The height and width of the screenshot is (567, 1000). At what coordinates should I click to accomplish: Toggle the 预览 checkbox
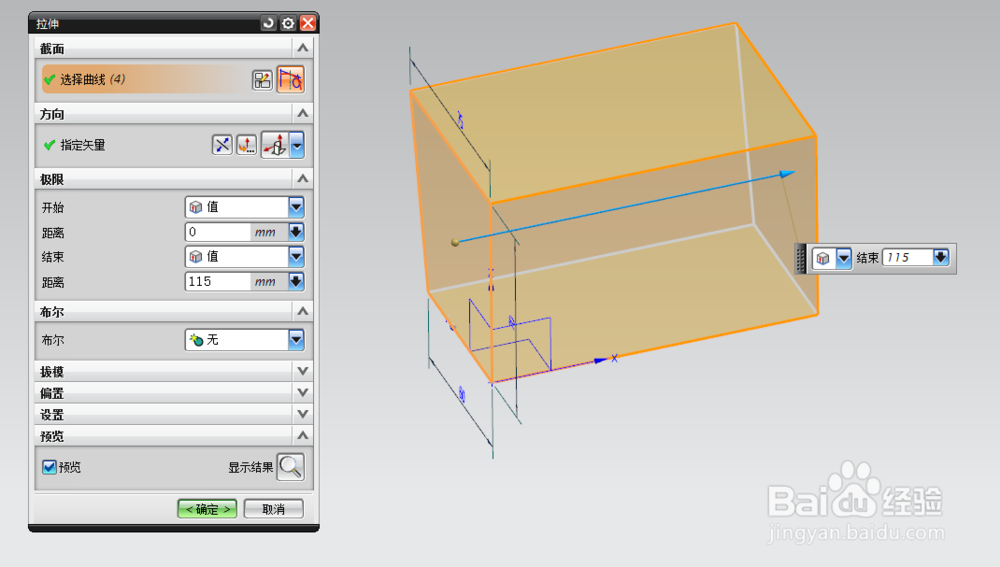[x=49, y=467]
